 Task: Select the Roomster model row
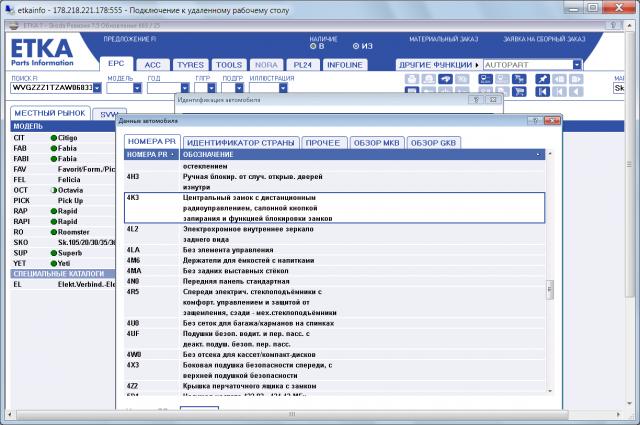tap(63, 232)
